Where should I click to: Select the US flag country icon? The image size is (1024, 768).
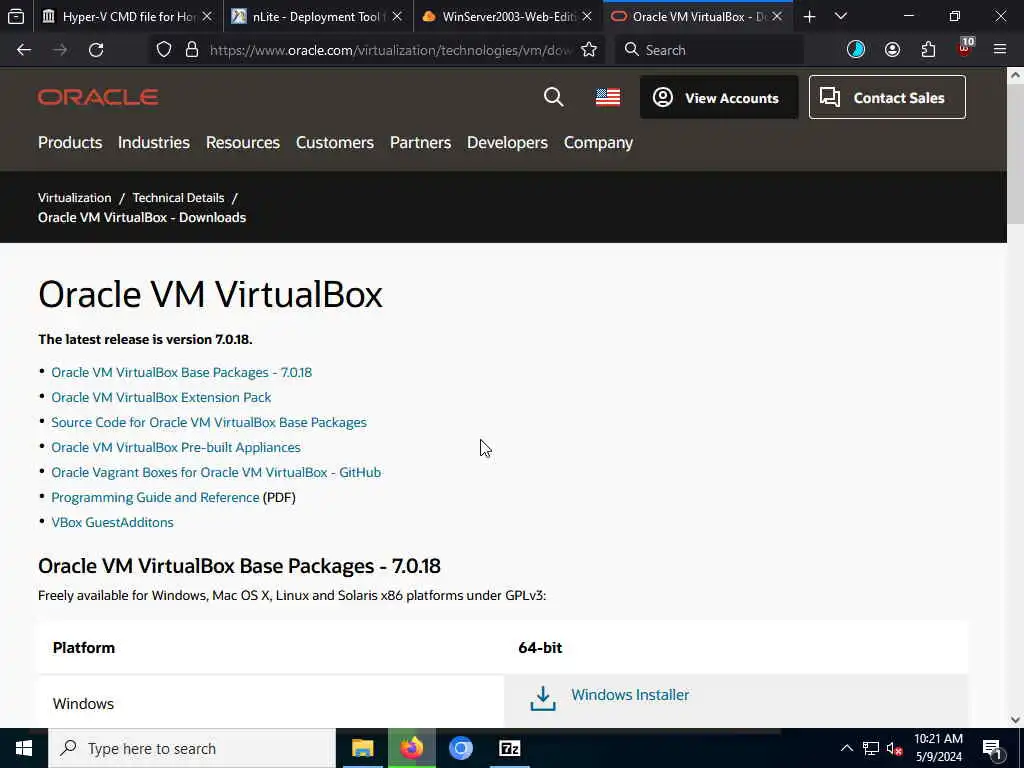(x=608, y=97)
